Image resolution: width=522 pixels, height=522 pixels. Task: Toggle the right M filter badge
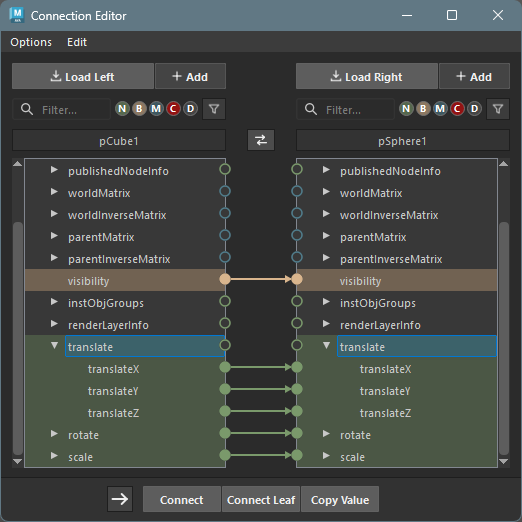click(440, 109)
